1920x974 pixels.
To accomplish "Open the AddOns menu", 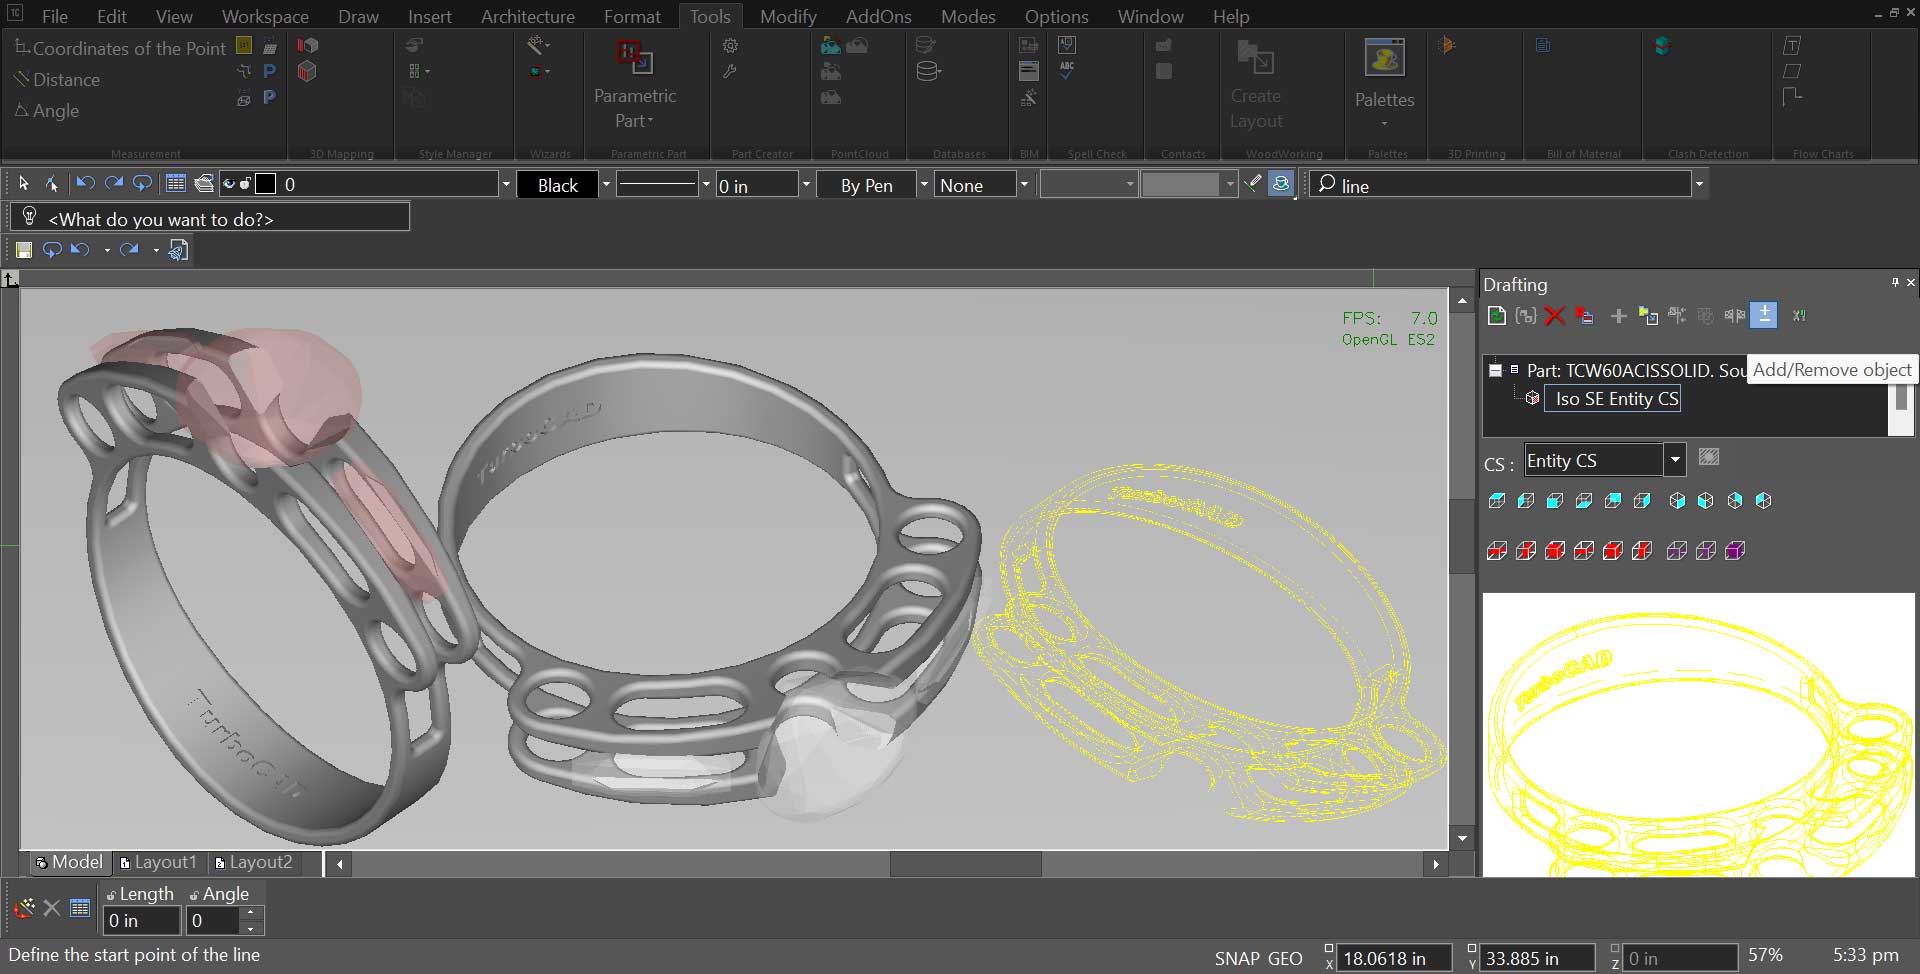I will point(879,16).
